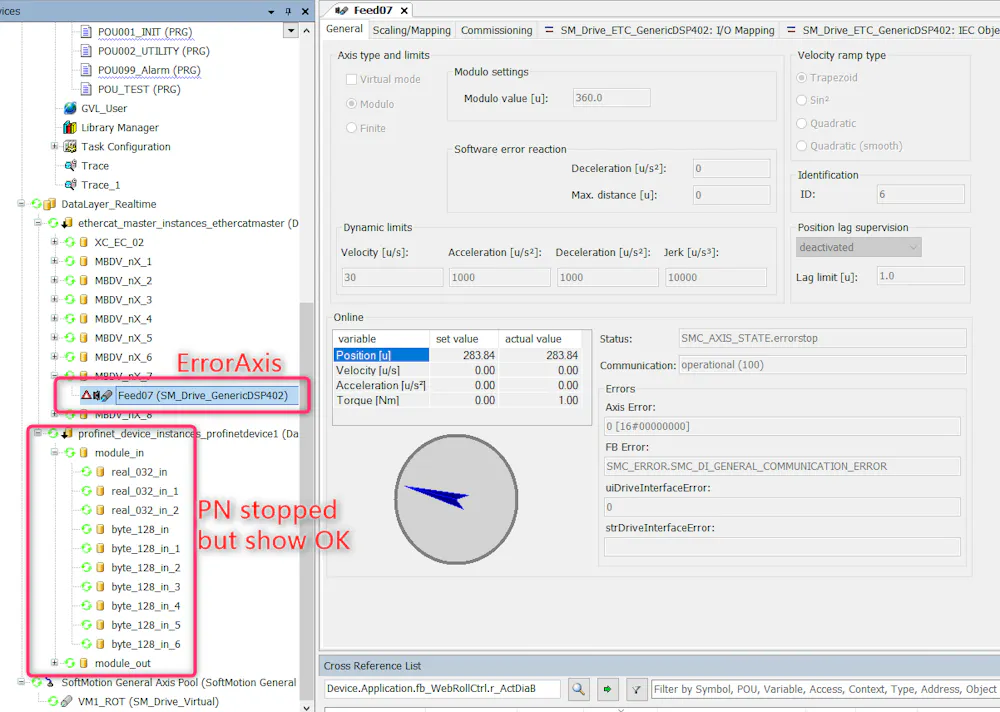Screen dimensions: 1000x712
Task: Click the POU_TEST program icon
Action: [86, 89]
